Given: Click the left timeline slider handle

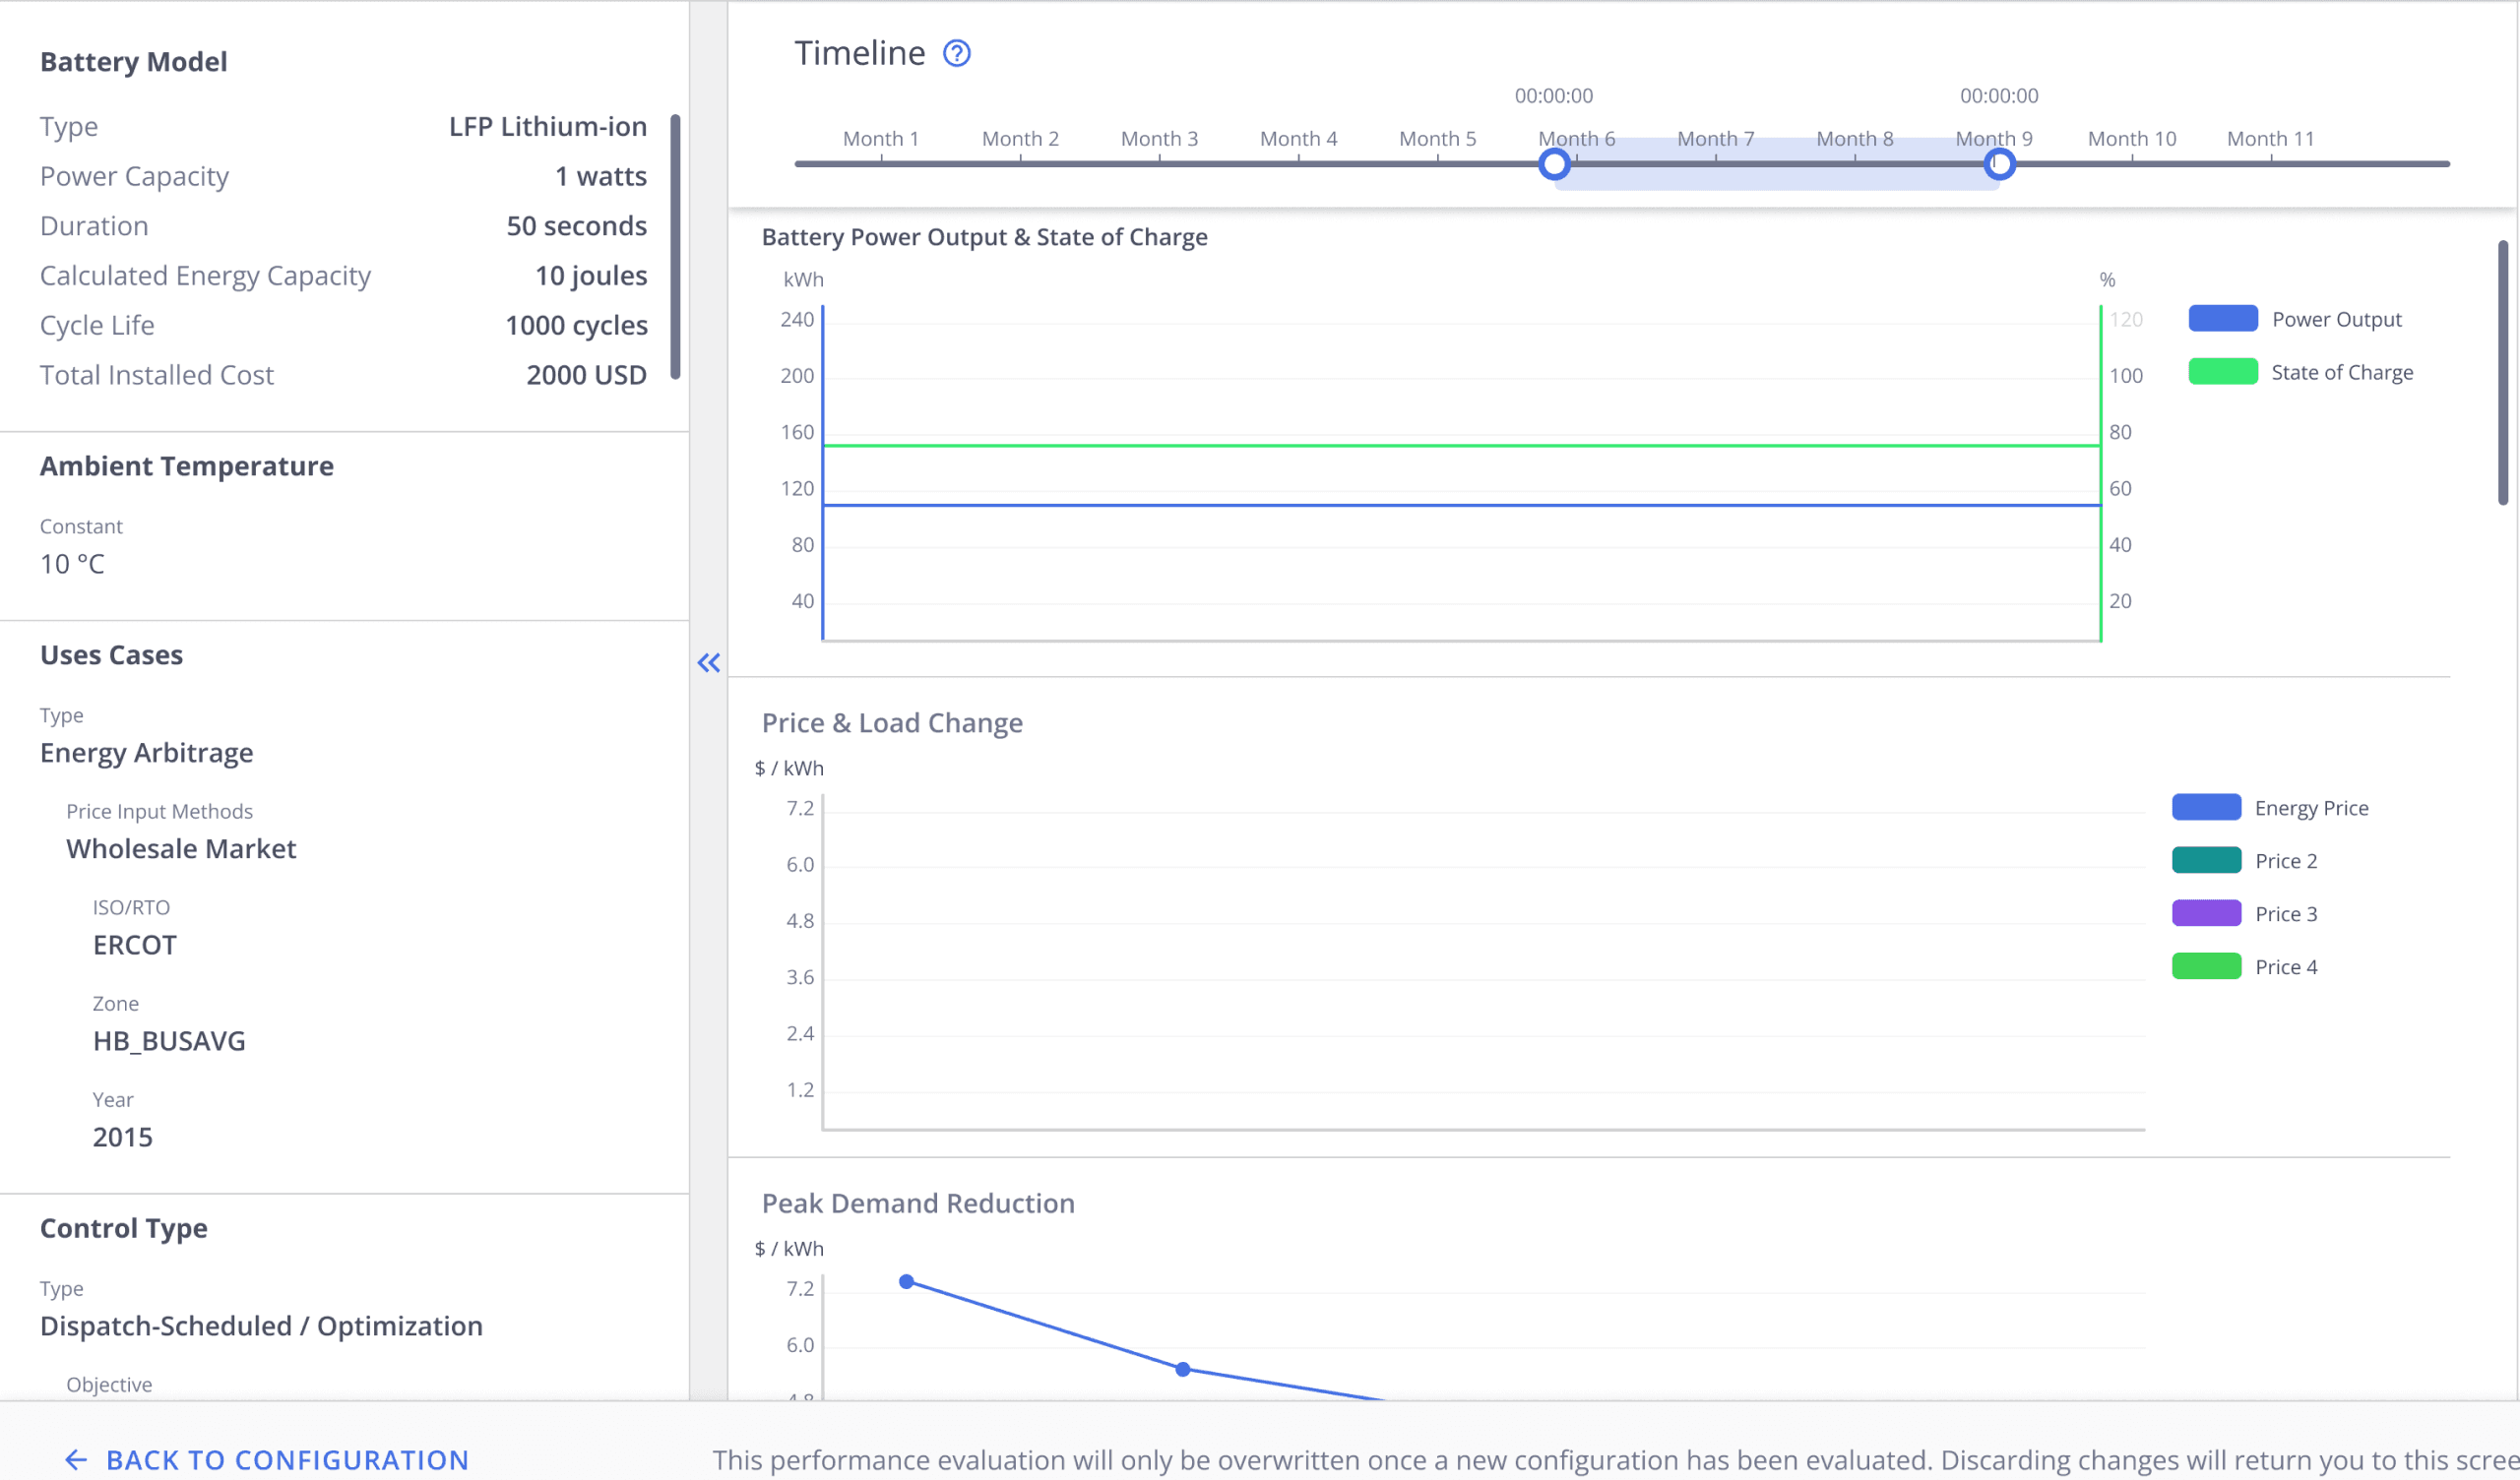Looking at the screenshot, I should click(x=1554, y=164).
